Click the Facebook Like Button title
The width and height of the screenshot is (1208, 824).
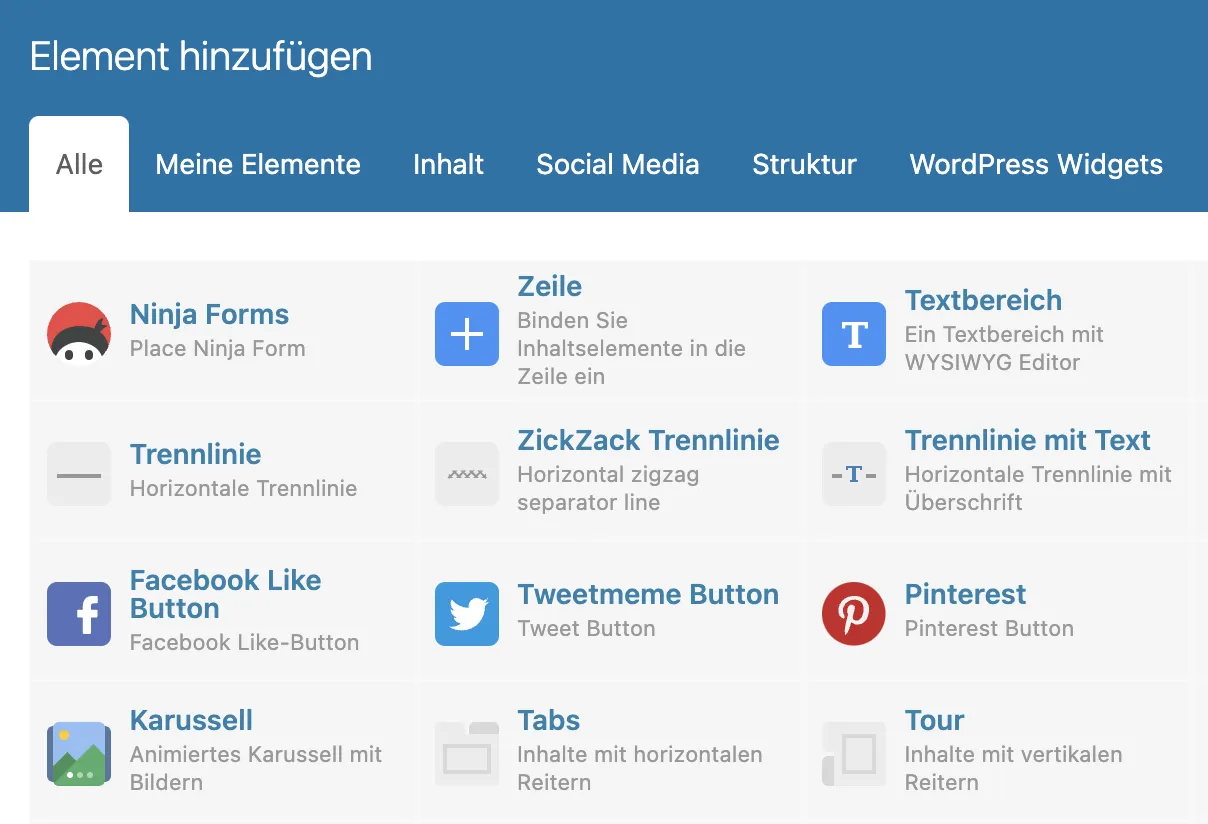(x=226, y=594)
